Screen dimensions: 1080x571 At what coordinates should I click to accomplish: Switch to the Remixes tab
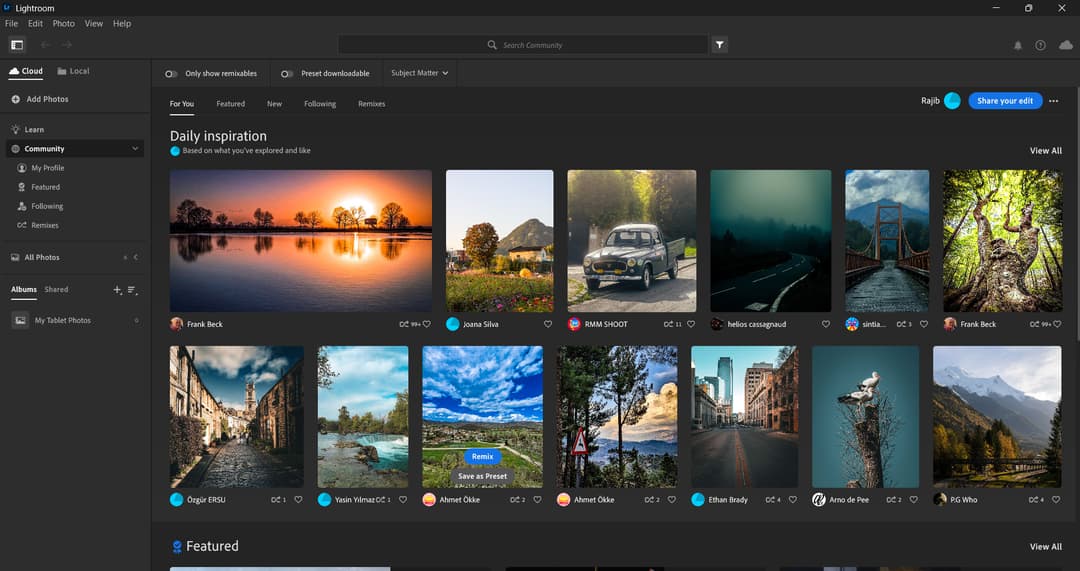[x=371, y=104]
